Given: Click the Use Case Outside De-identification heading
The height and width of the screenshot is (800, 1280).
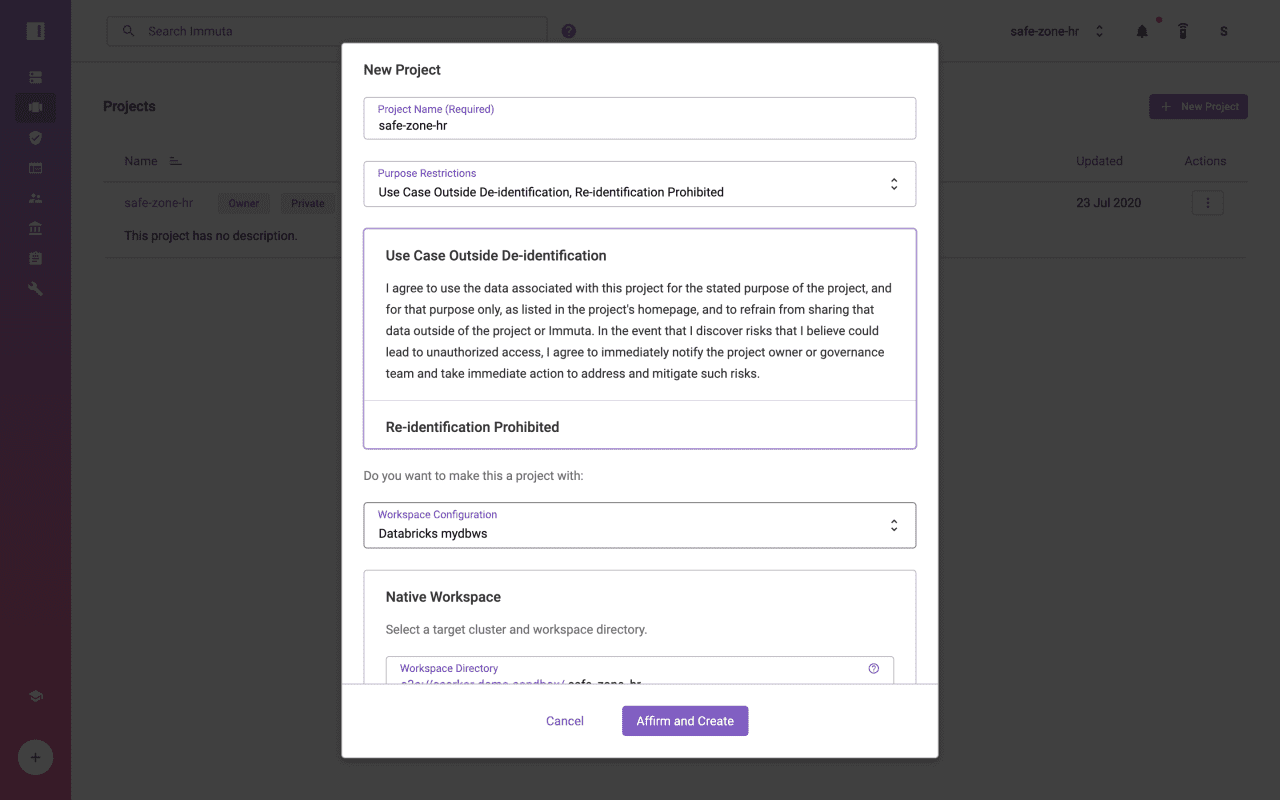Looking at the screenshot, I should pyautogui.click(x=496, y=256).
